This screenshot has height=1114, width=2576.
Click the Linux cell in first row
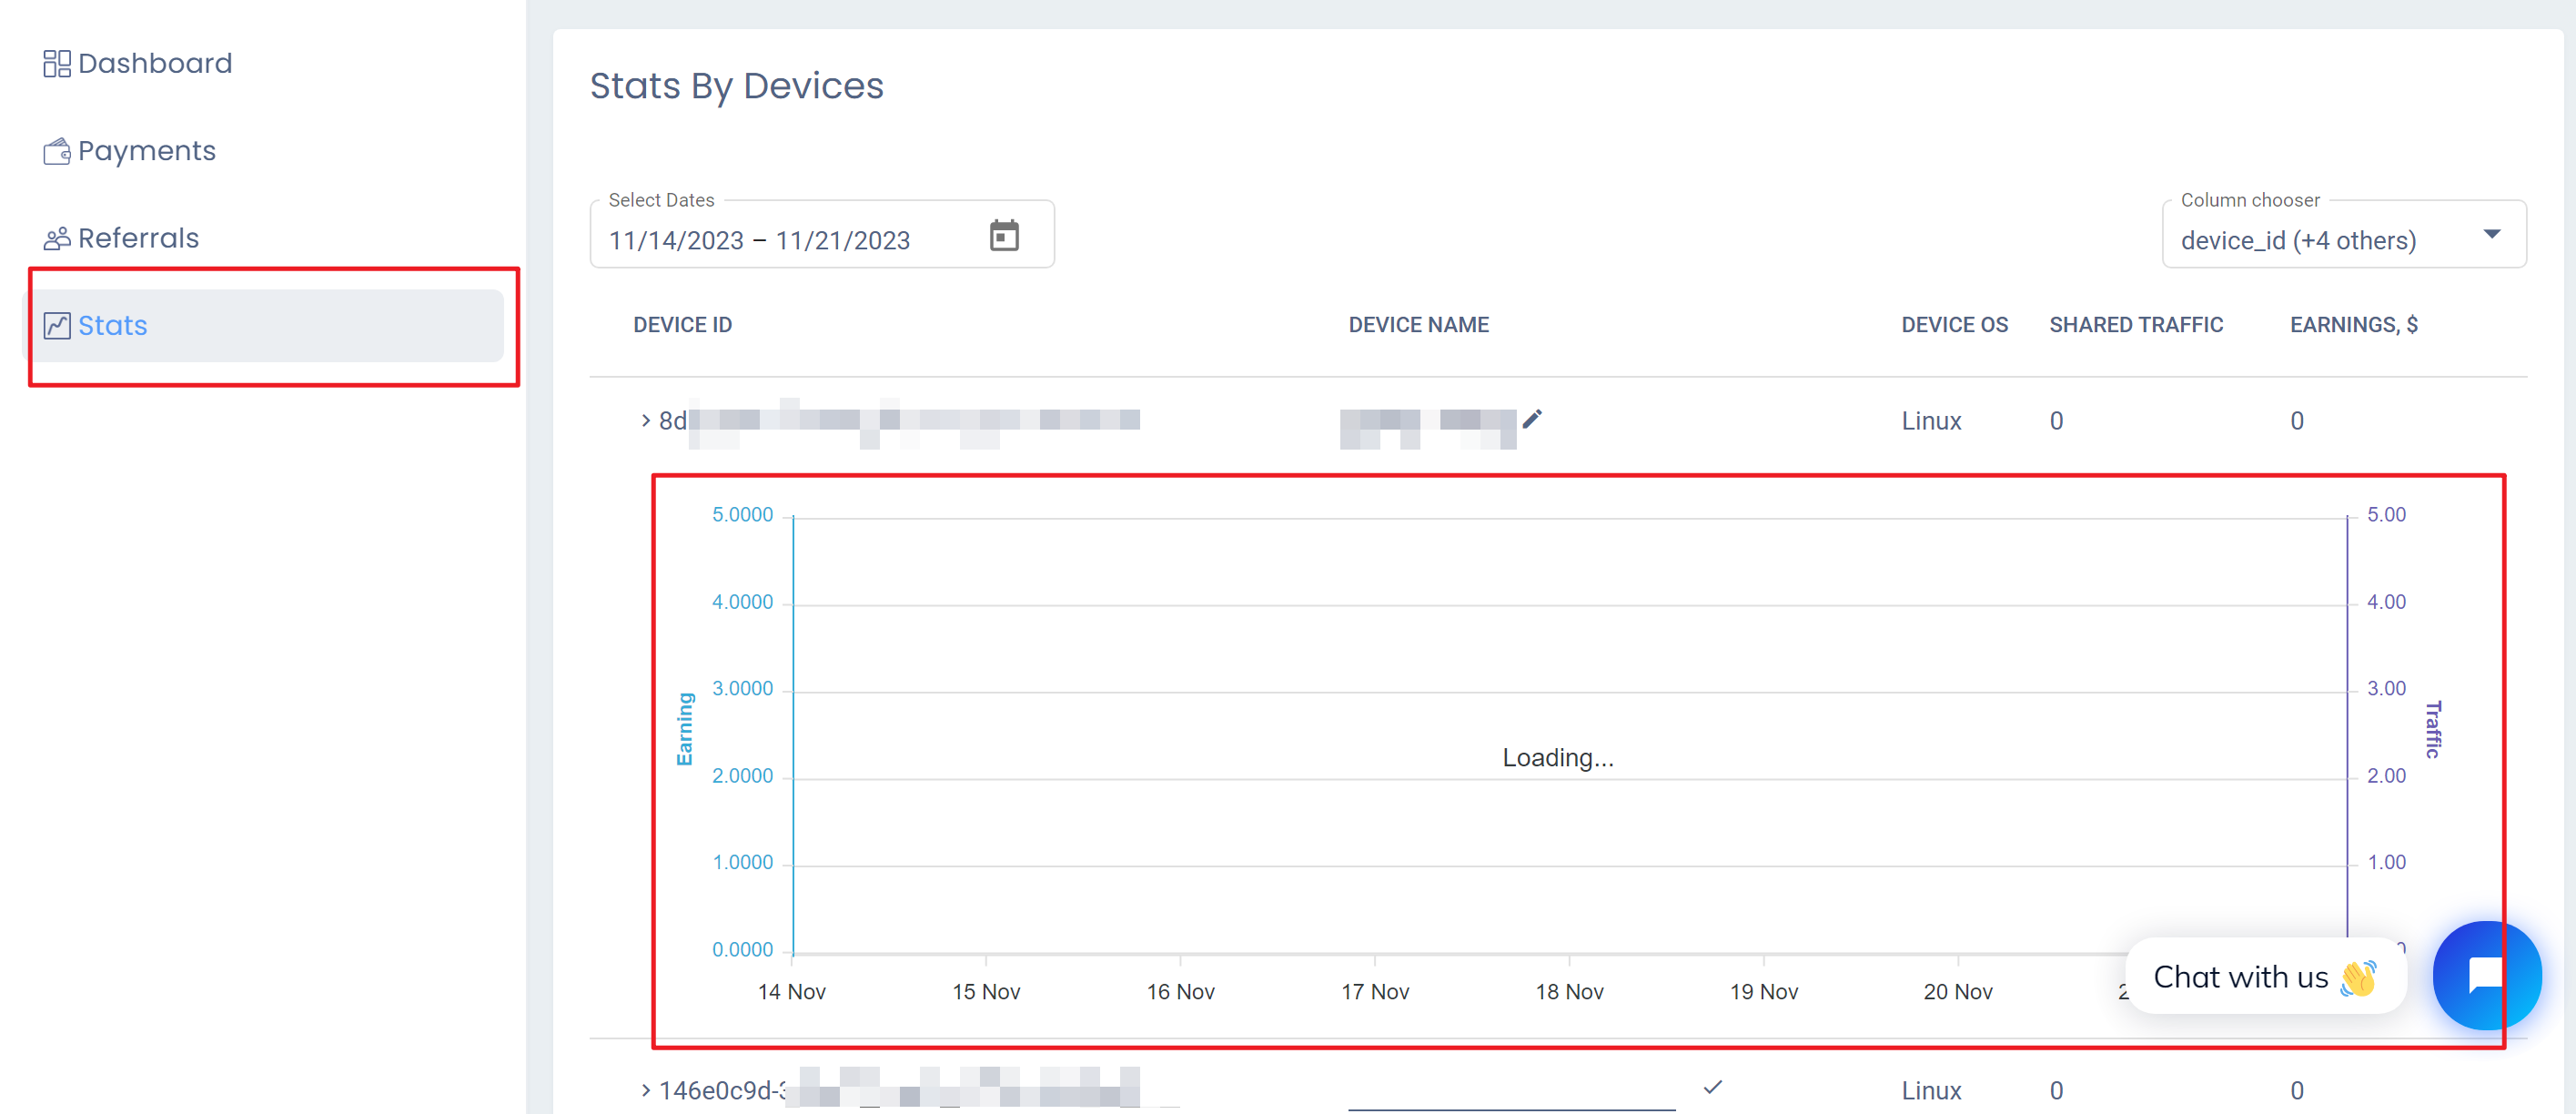coord(1931,421)
